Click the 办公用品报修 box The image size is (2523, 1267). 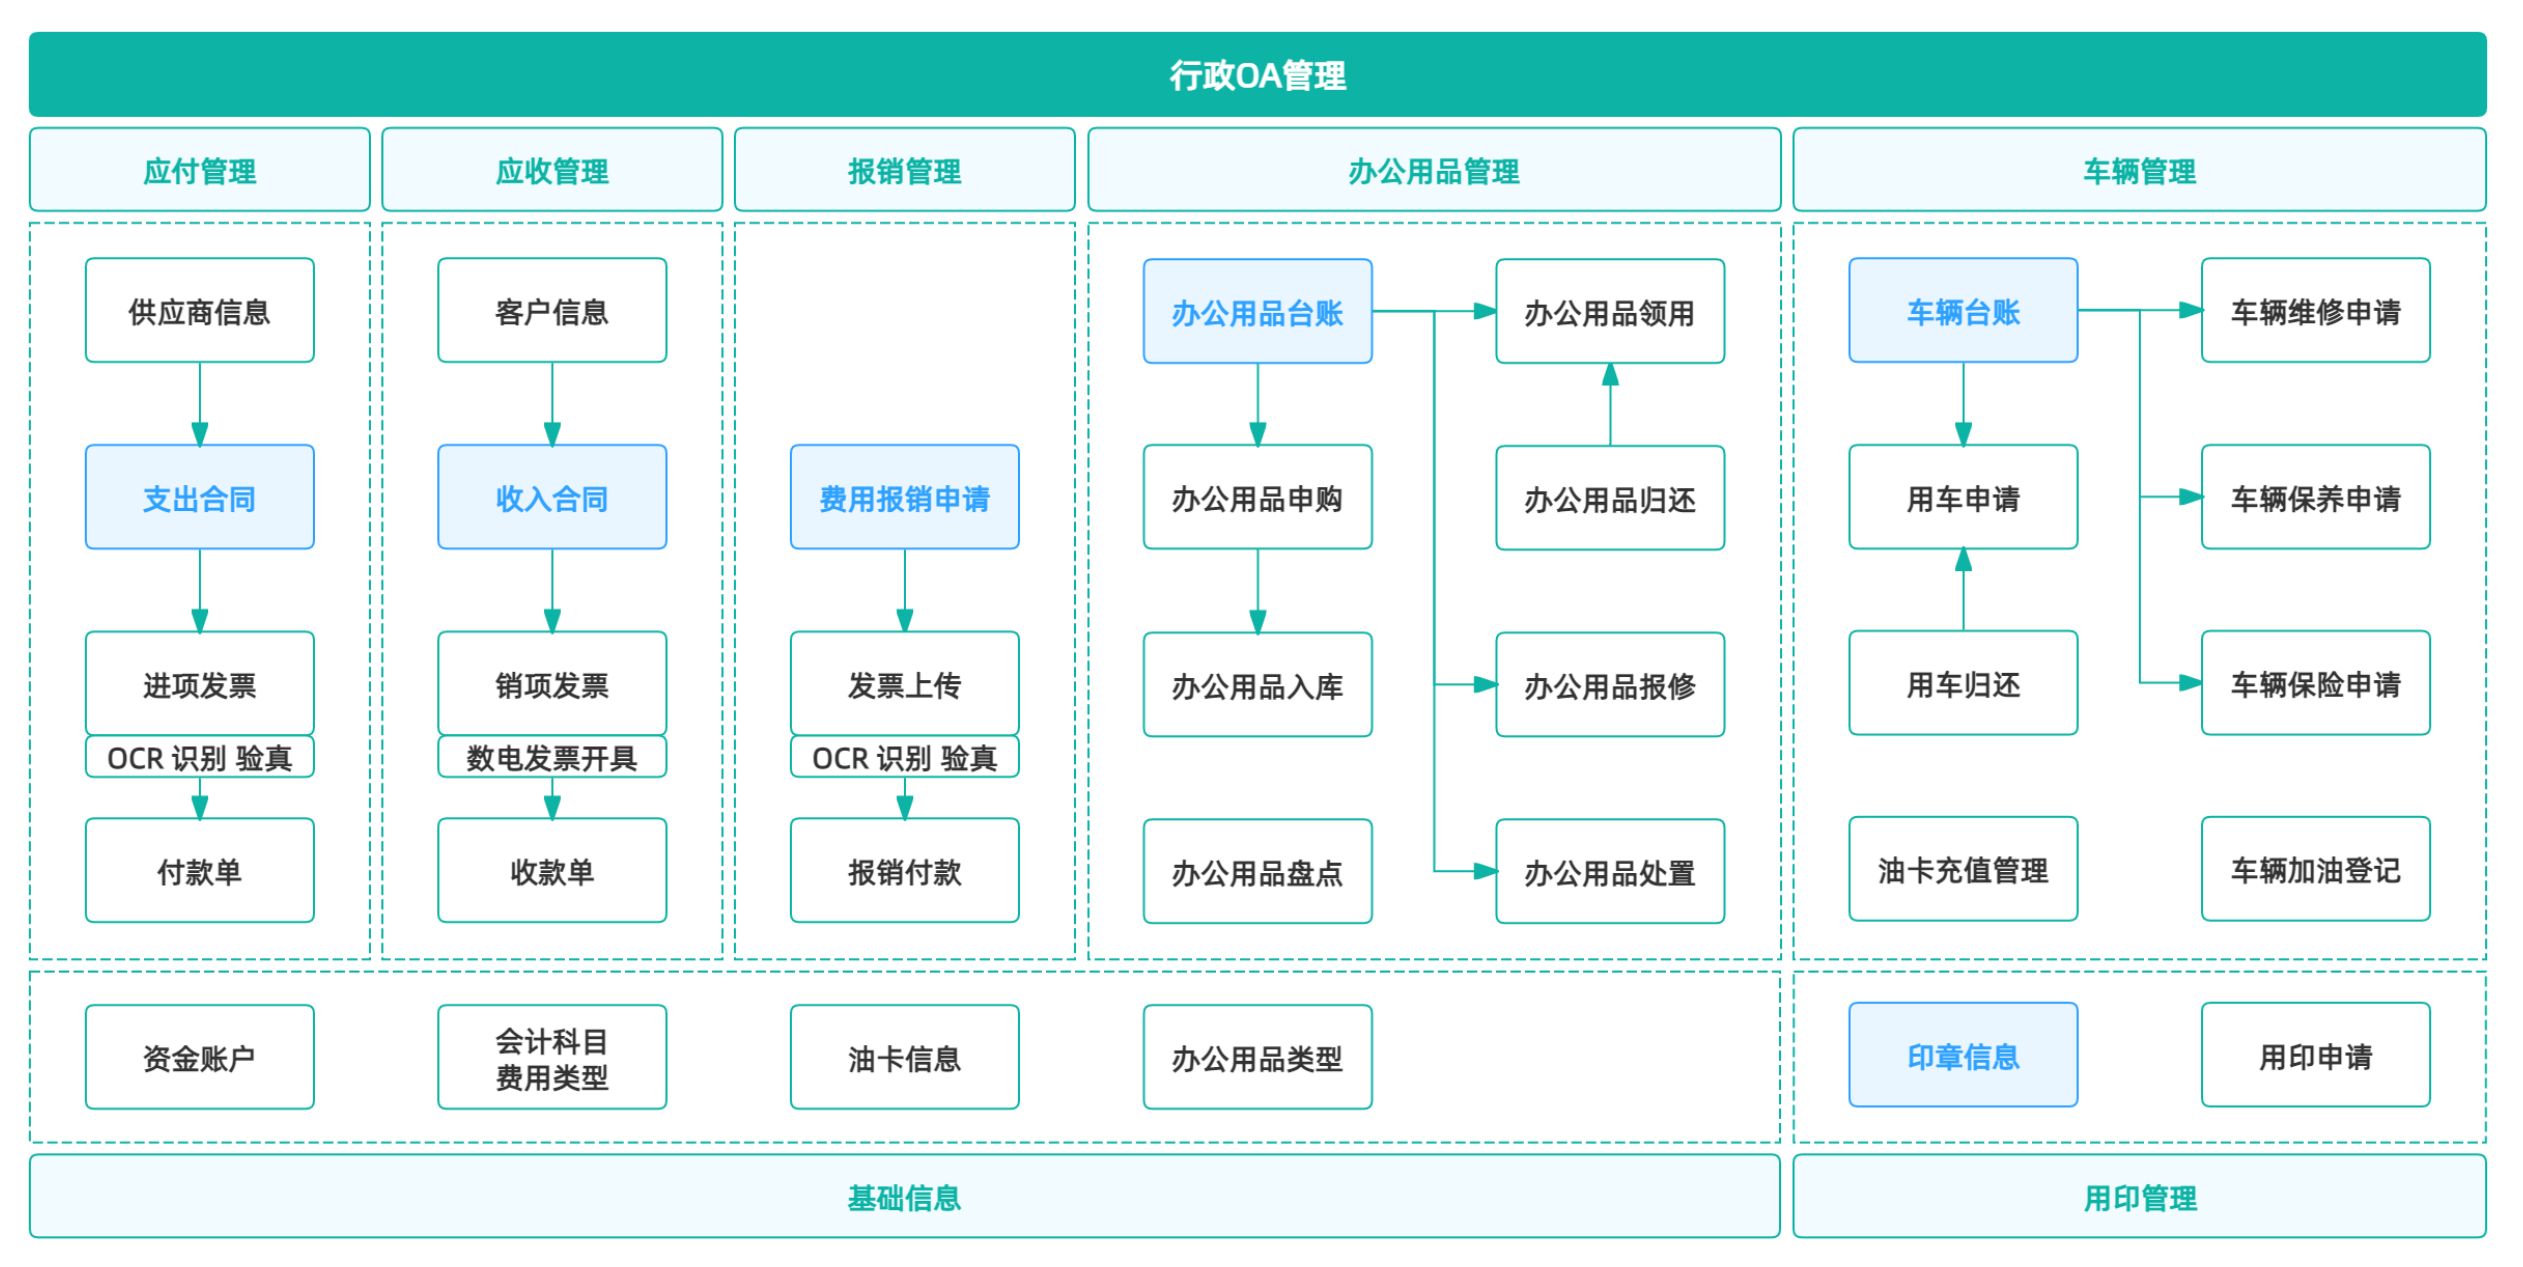click(x=1609, y=685)
